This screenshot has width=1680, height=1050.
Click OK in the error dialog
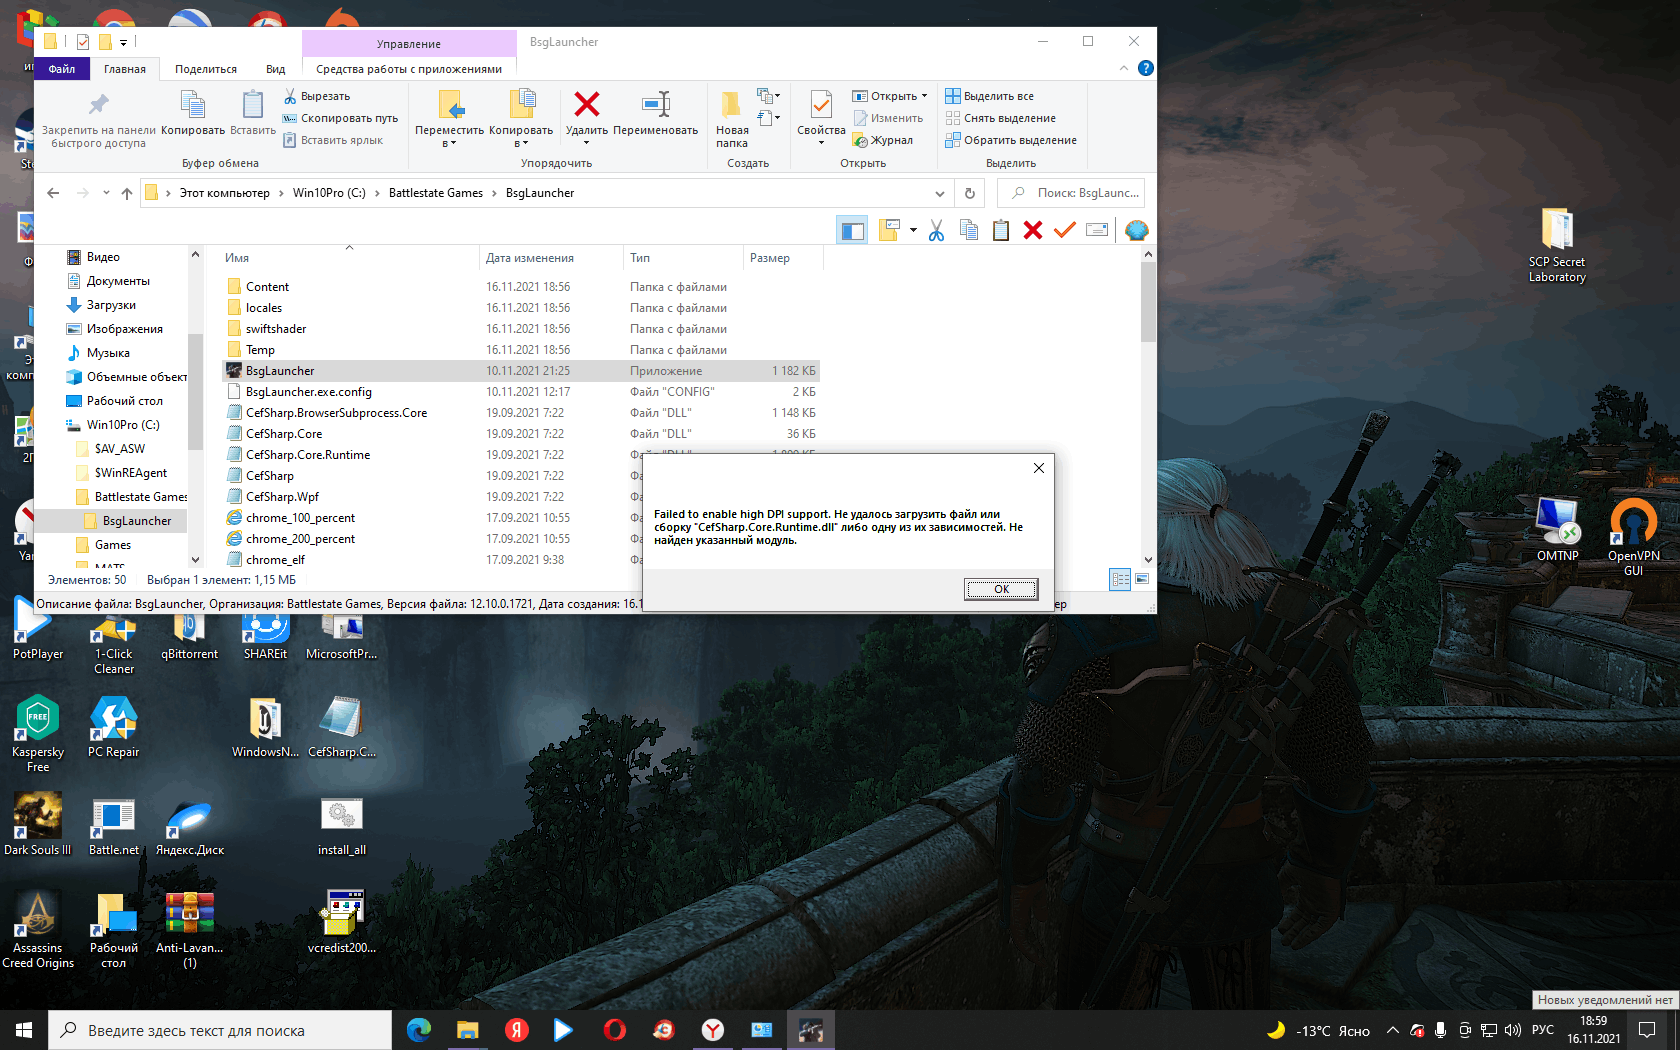tap(1001, 589)
